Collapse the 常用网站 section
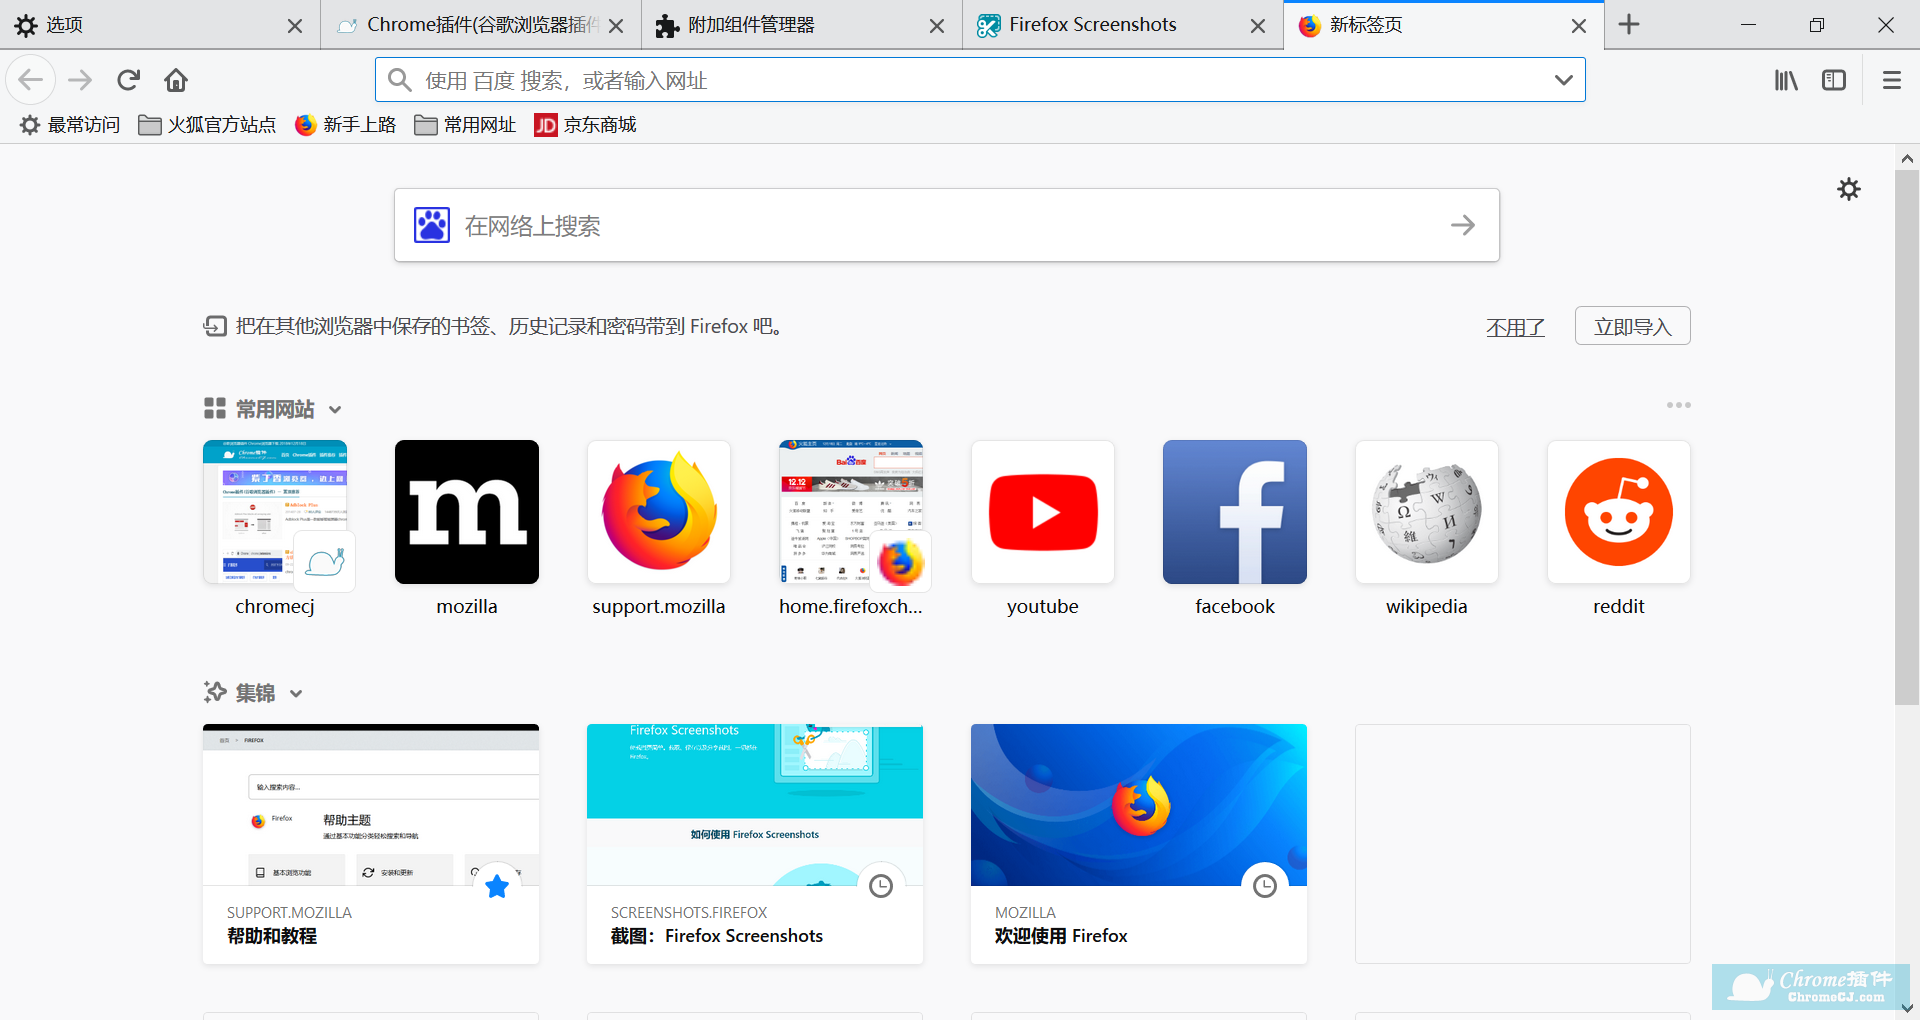 335,410
